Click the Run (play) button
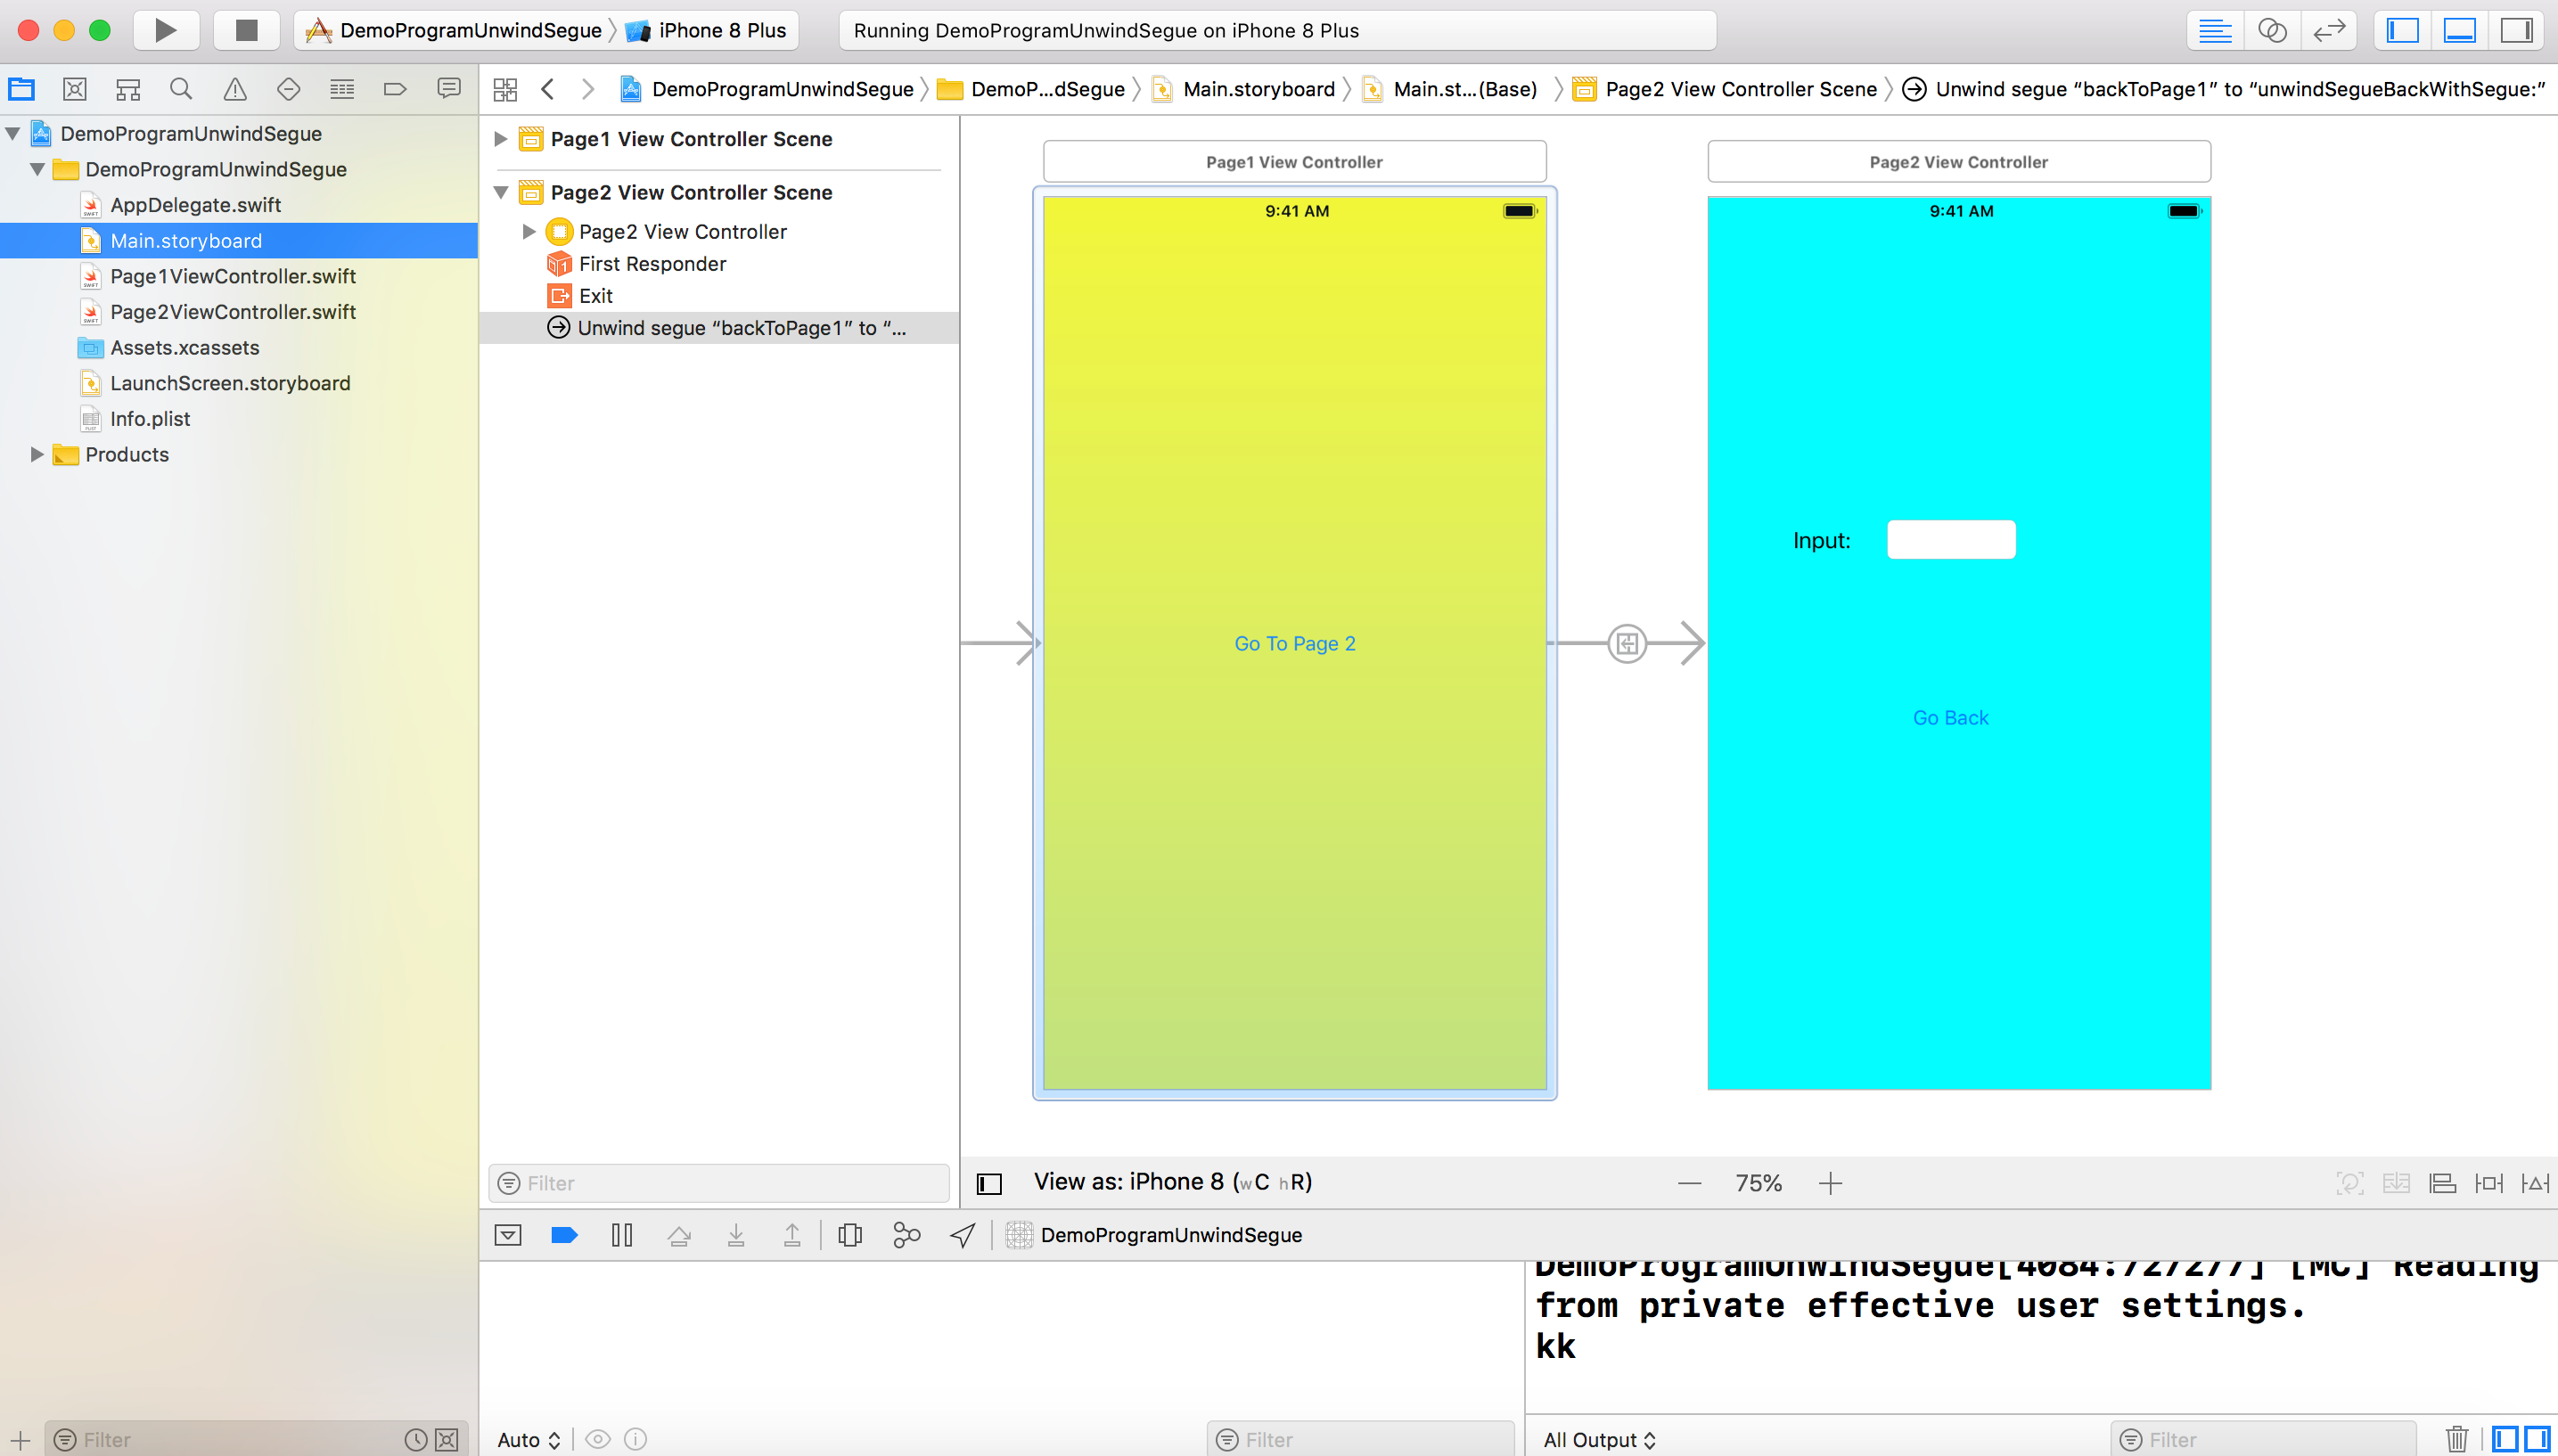Image resolution: width=2558 pixels, height=1456 pixels. tap(165, 30)
